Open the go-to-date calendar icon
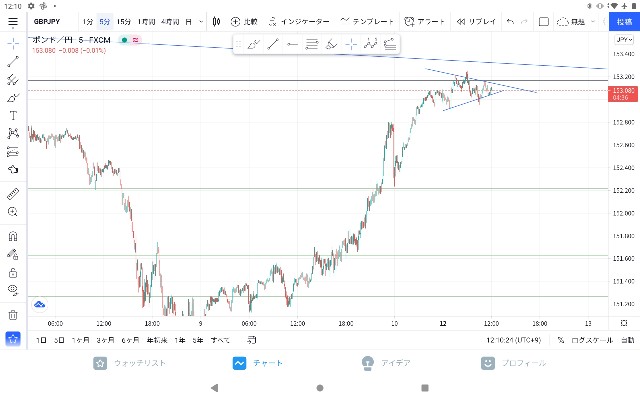The width and height of the screenshot is (640, 400). pyautogui.click(x=252, y=340)
